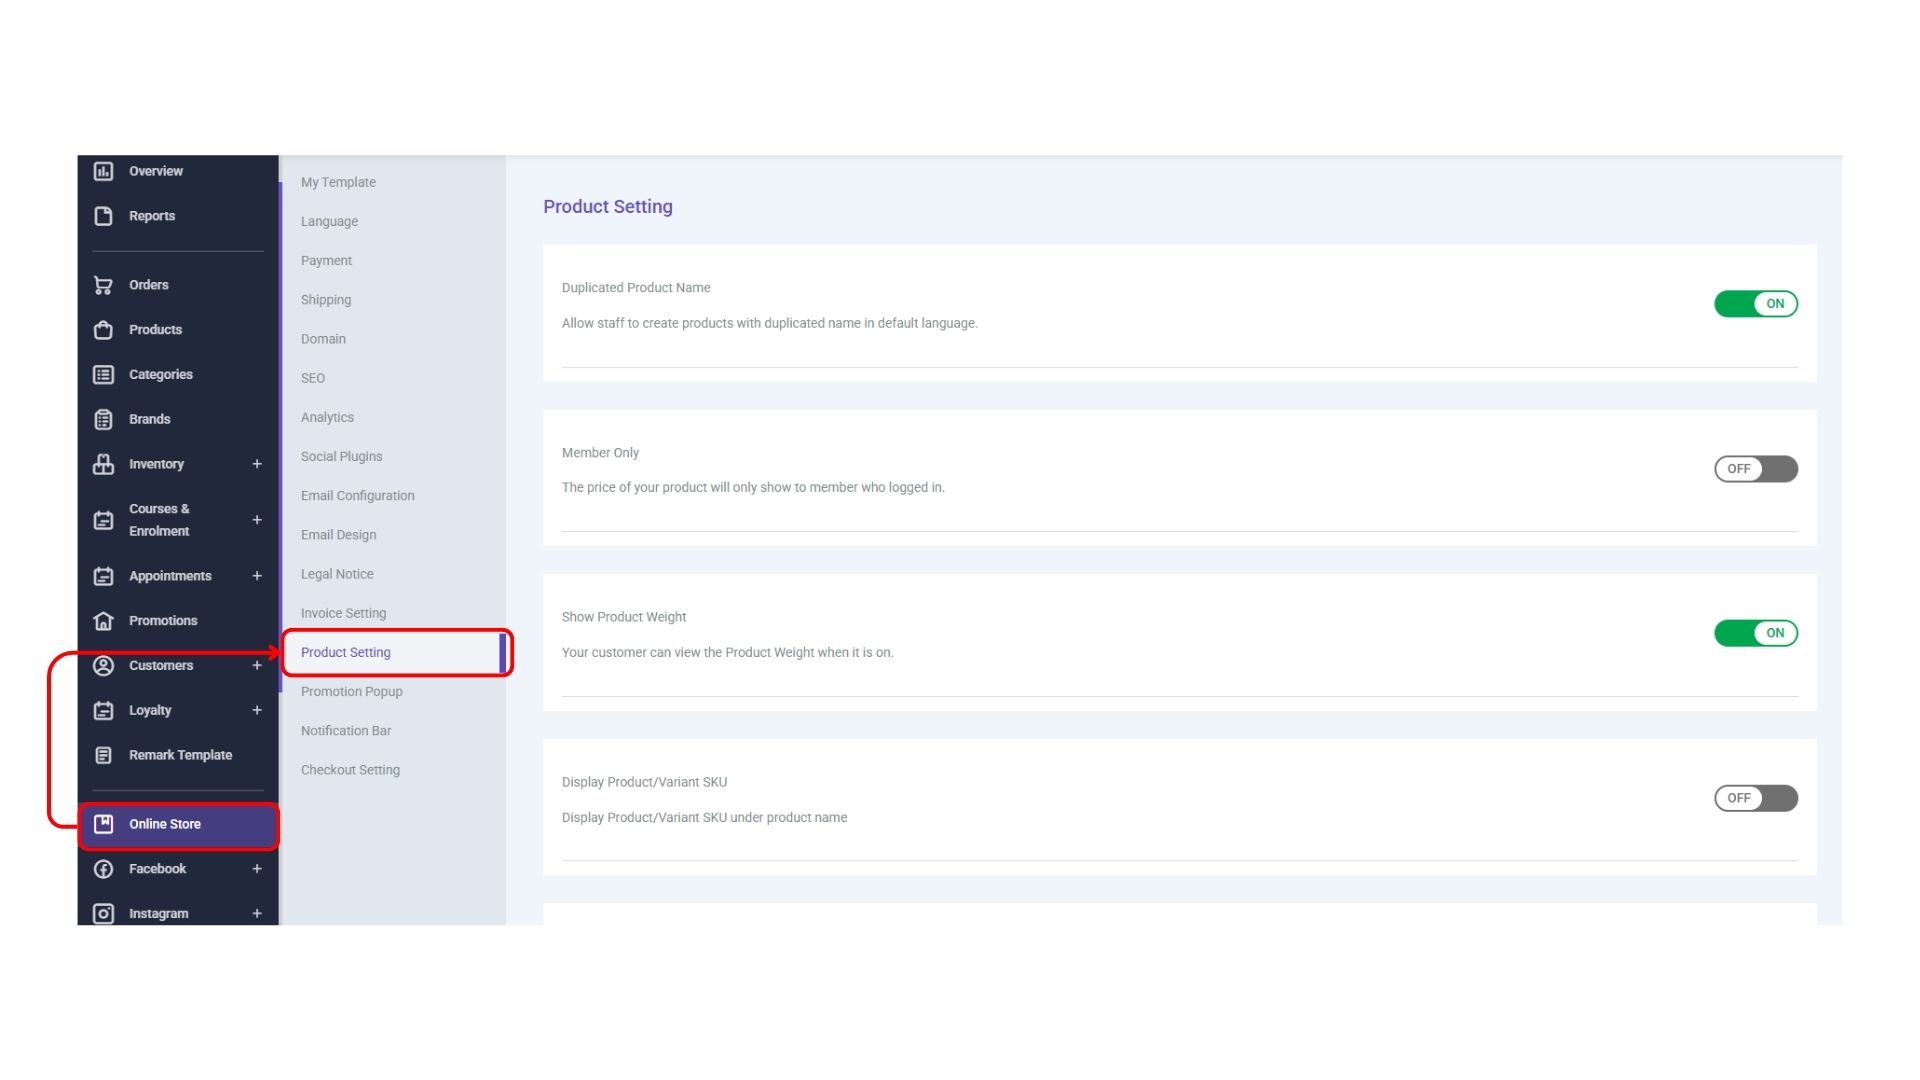Click the Instagram camera icon
Image resolution: width=1920 pixels, height=1080 pixels.
click(x=103, y=914)
